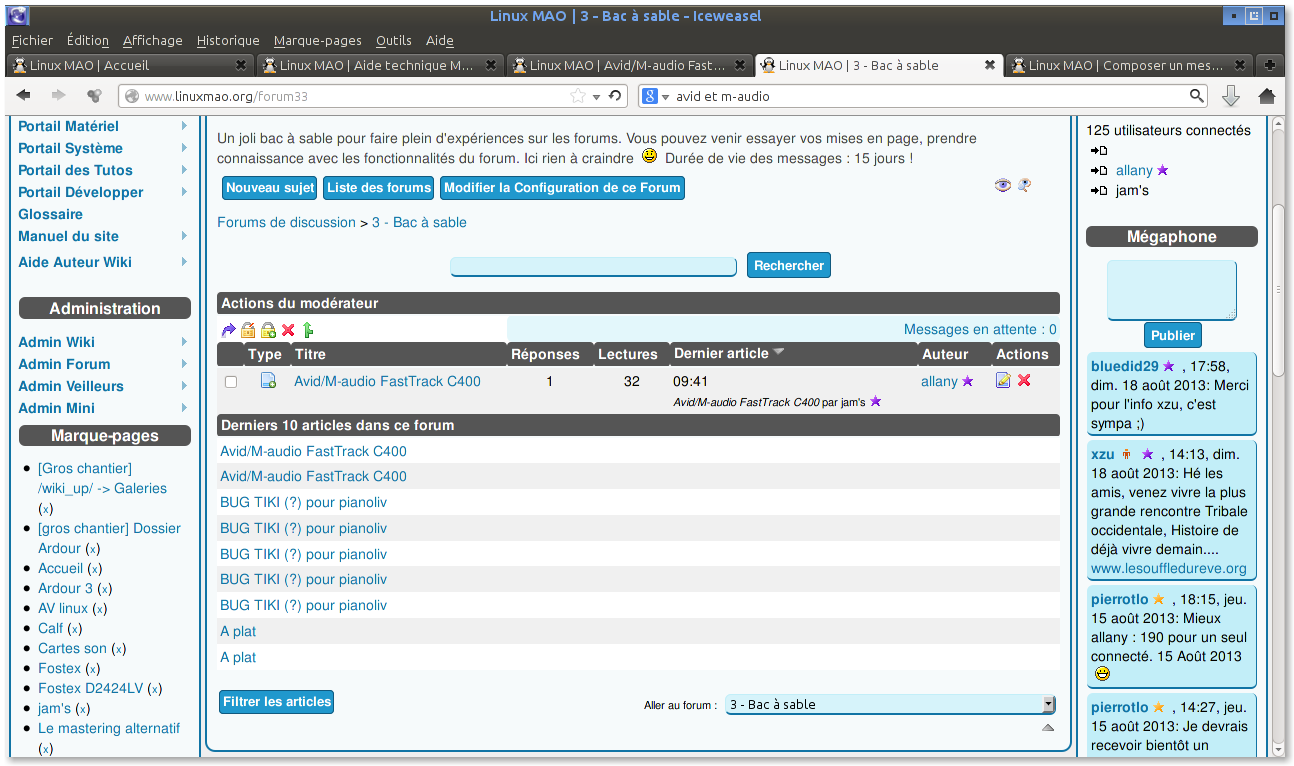This screenshot has height=766, width=1294.
Task: Click the lock topics padlock icon
Action: (249, 330)
